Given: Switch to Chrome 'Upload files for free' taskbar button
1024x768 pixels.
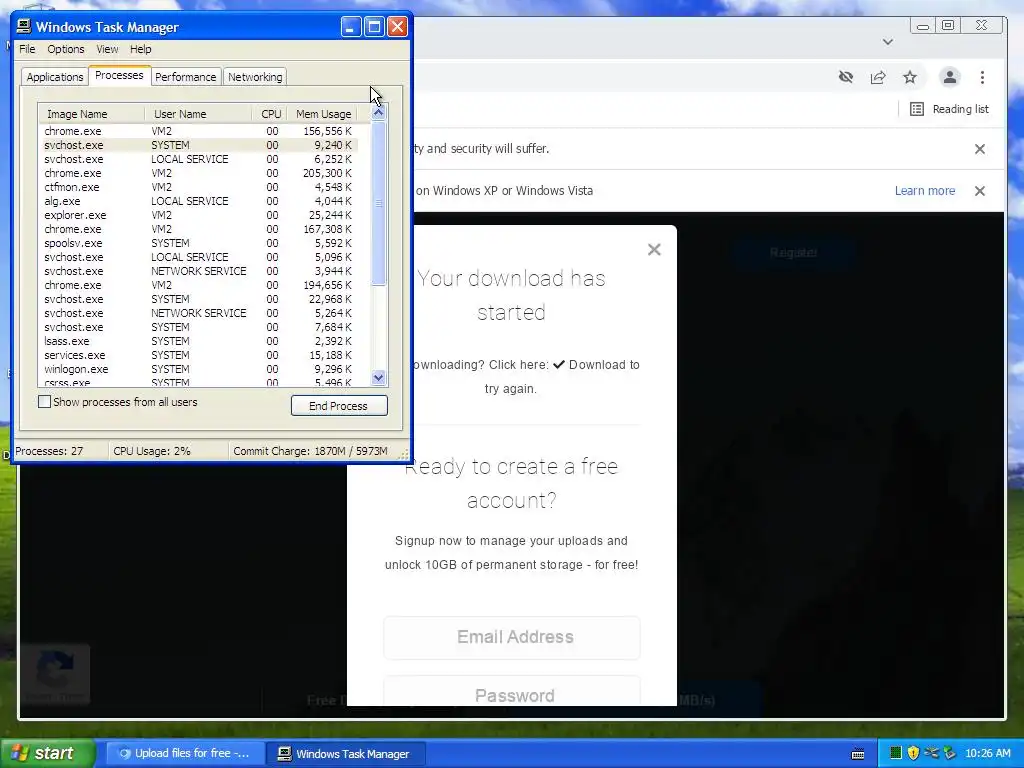Looking at the screenshot, I should coord(185,753).
